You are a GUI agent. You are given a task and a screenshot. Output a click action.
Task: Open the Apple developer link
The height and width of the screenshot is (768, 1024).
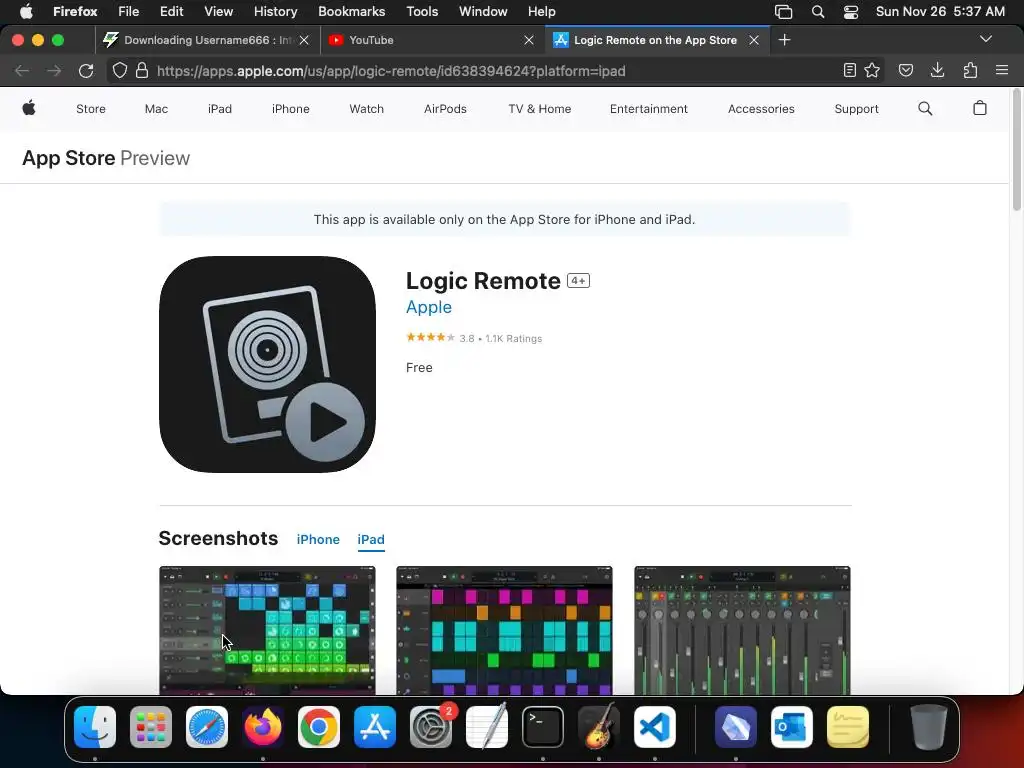[428, 307]
